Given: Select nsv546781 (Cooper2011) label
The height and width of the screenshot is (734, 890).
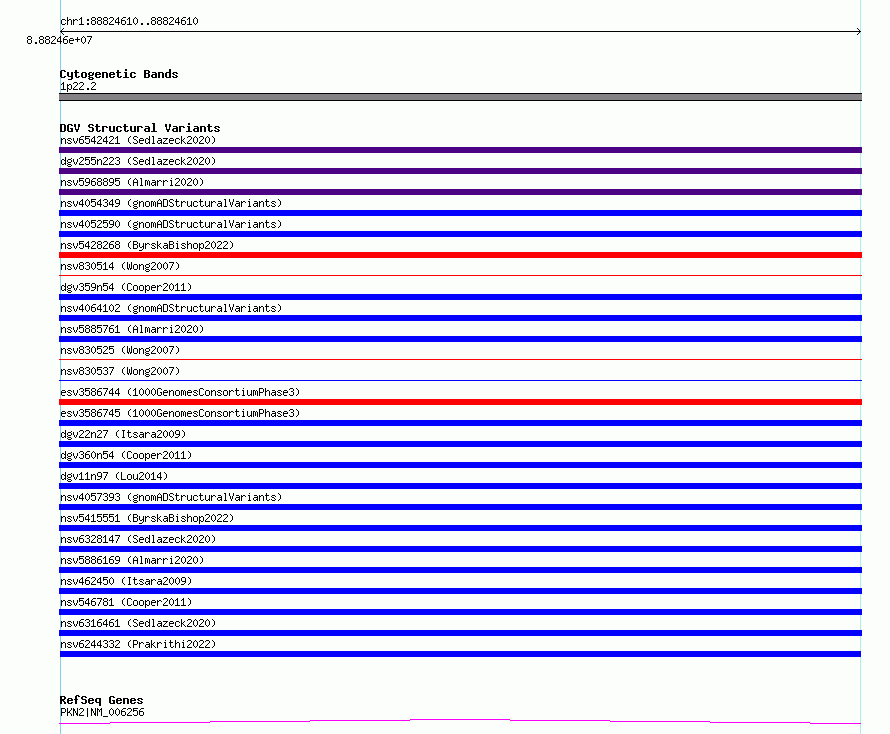Looking at the screenshot, I should 126,602.
